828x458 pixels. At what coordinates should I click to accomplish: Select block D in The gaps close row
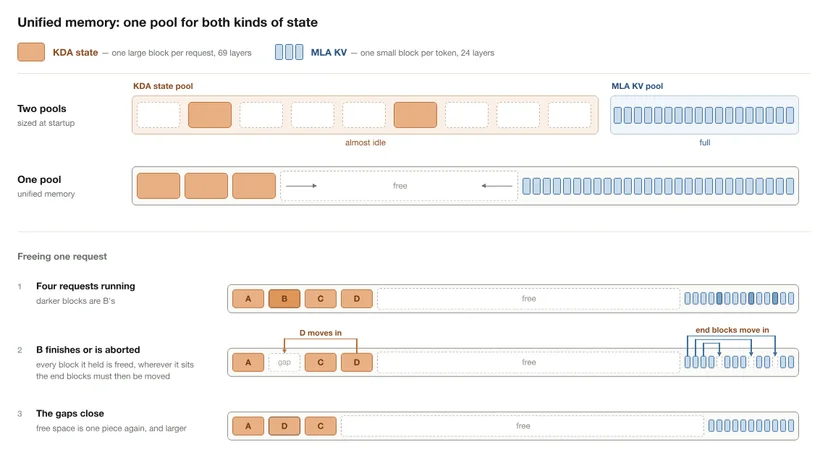point(284,426)
